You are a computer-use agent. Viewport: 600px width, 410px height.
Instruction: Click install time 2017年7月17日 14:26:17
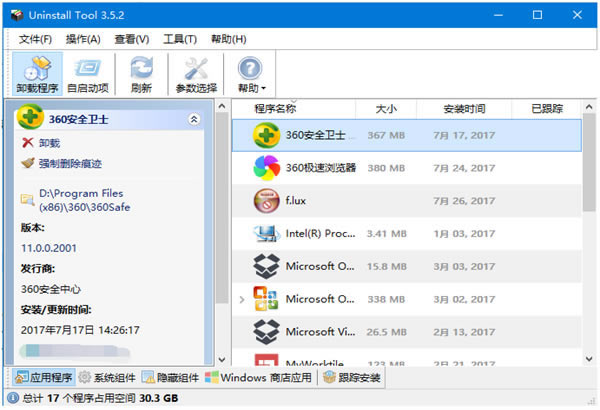point(80,330)
